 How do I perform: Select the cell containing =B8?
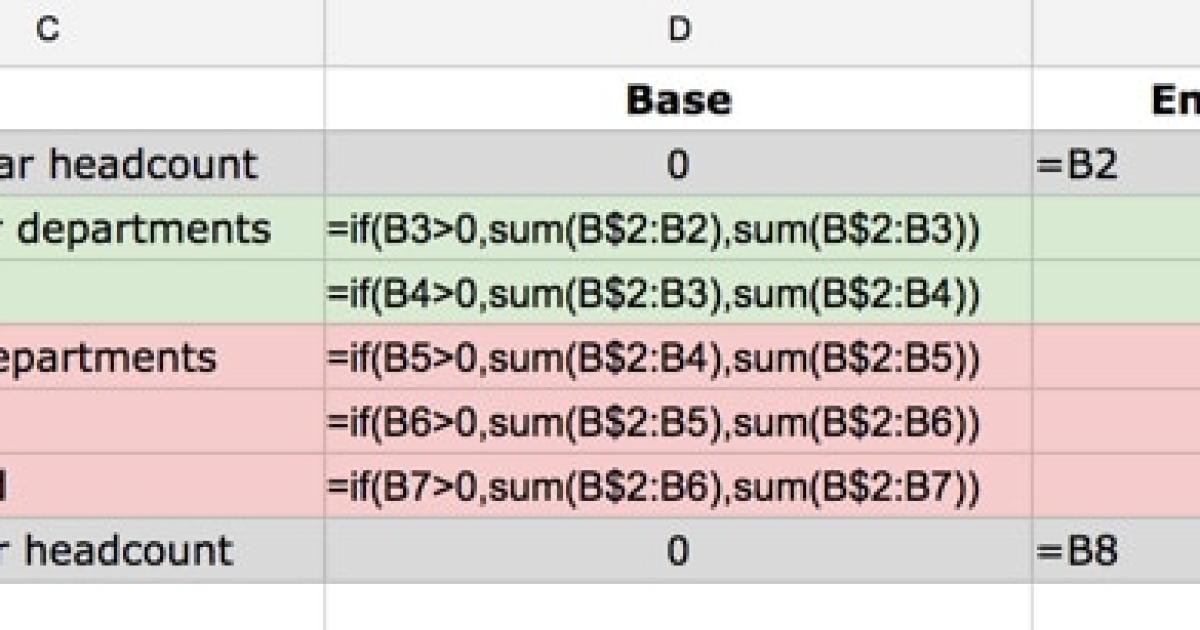[1110, 553]
